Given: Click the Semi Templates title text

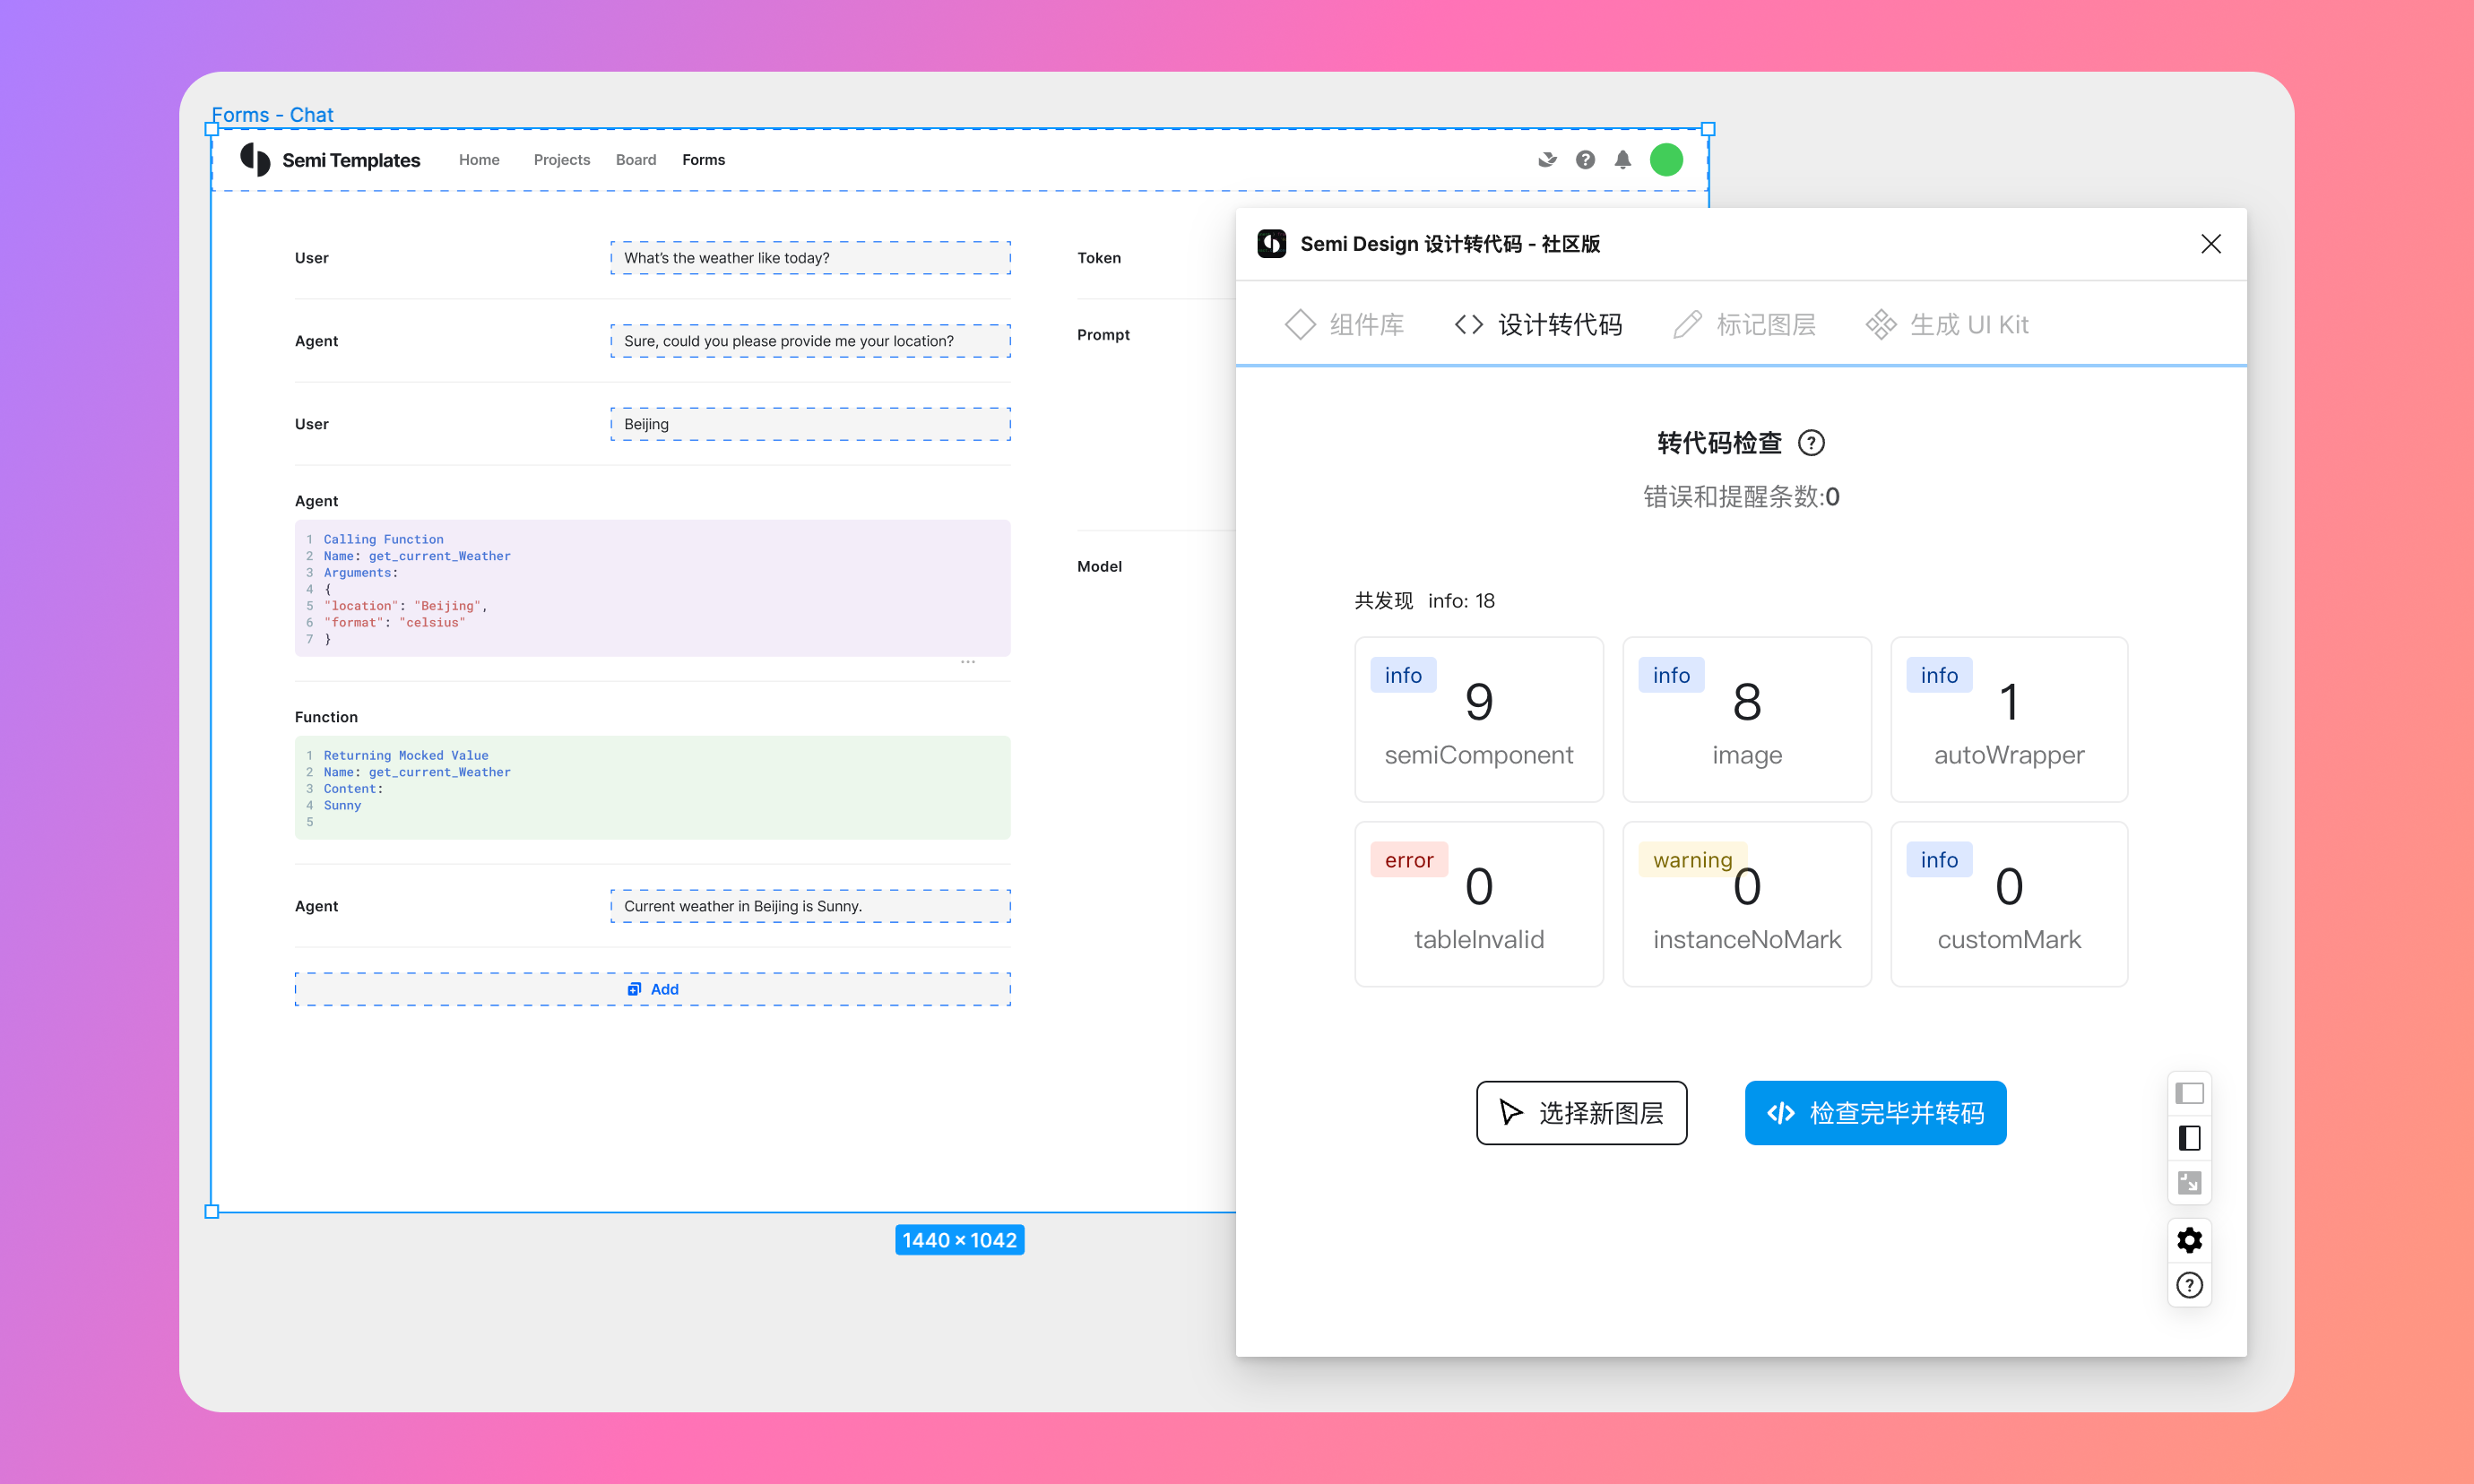Looking at the screenshot, I should [351, 160].
